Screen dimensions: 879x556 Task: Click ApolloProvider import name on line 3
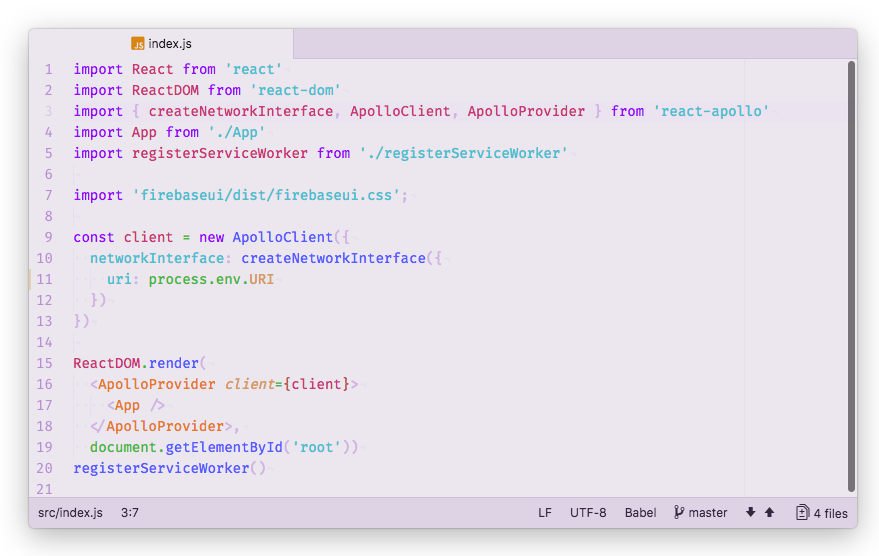[x=526, y=112]
